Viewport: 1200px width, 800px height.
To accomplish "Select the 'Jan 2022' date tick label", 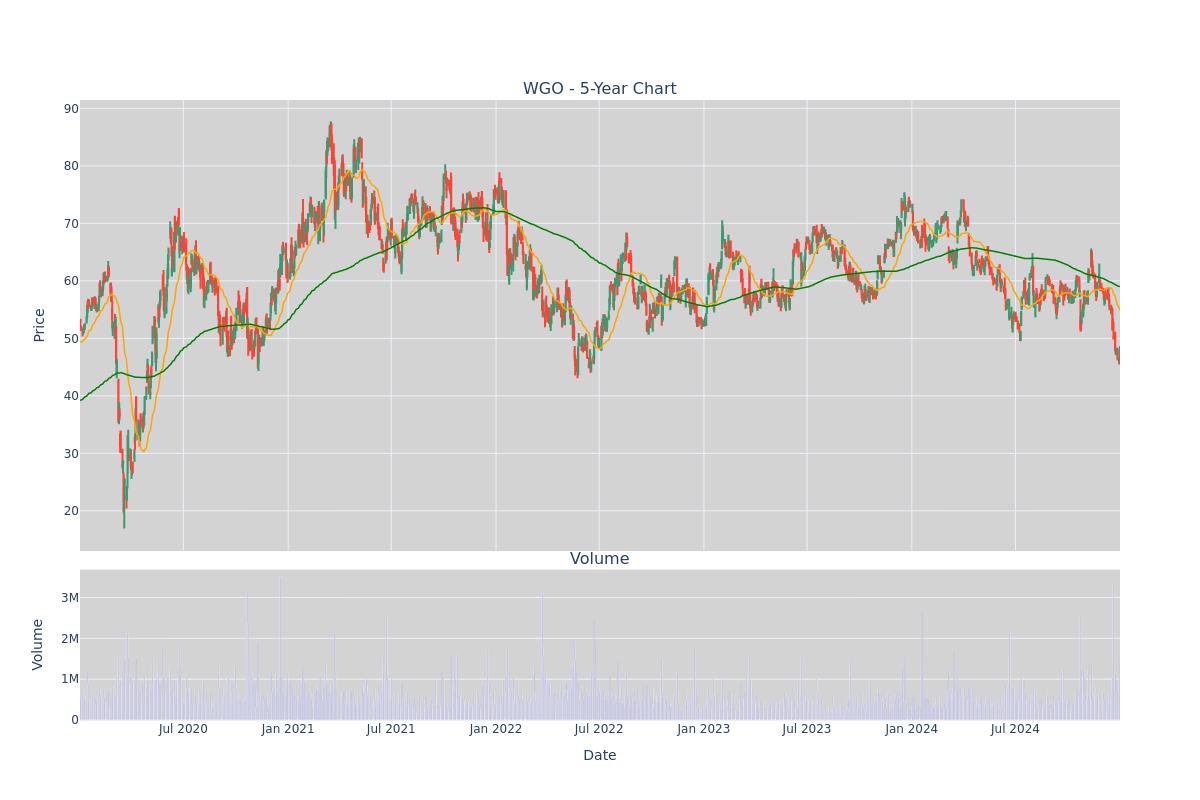I will pos(496,729).
